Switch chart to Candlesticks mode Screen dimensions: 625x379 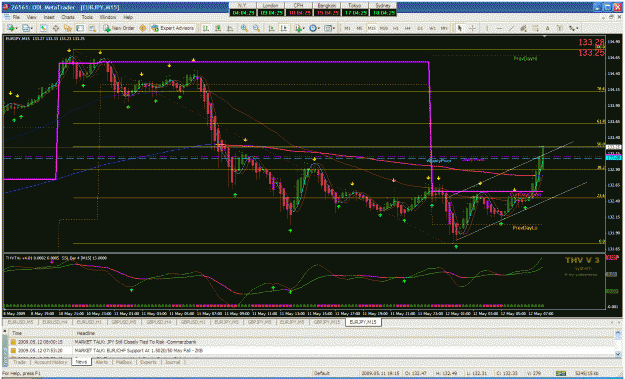point(218,28)
